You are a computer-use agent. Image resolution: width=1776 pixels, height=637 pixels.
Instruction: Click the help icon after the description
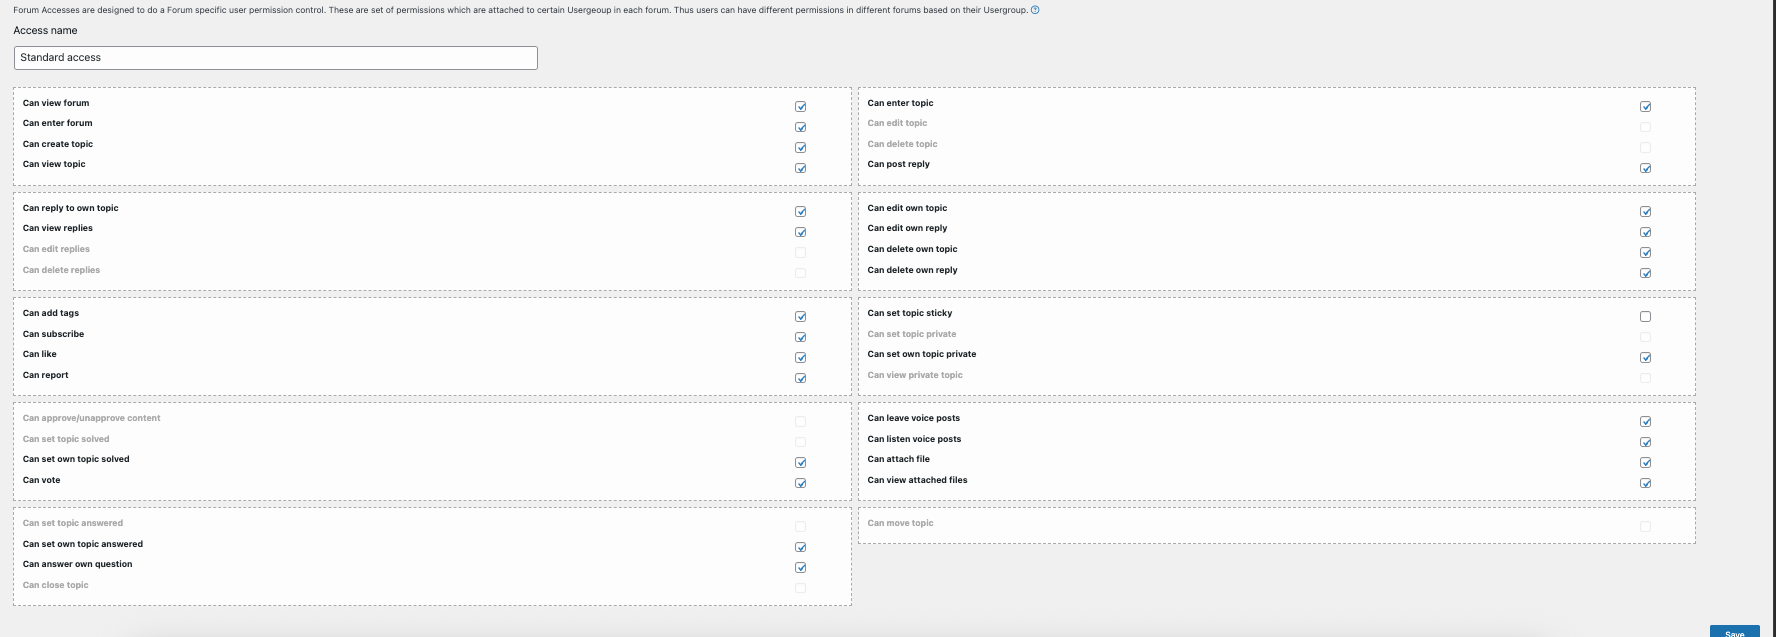[1035, 10]
